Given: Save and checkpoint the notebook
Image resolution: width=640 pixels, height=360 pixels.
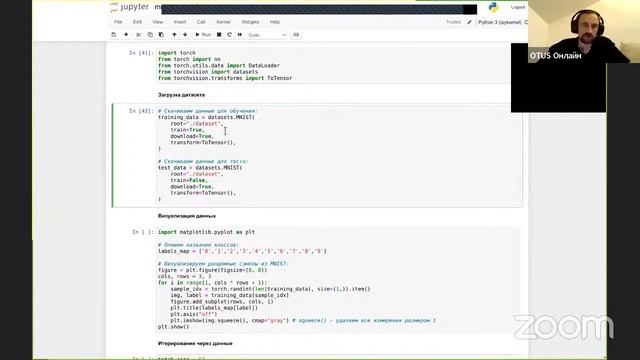Looking at the screenshot, I should (114, 35).
